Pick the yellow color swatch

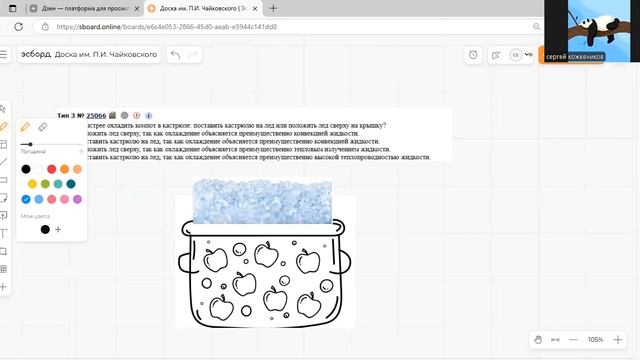32,184
